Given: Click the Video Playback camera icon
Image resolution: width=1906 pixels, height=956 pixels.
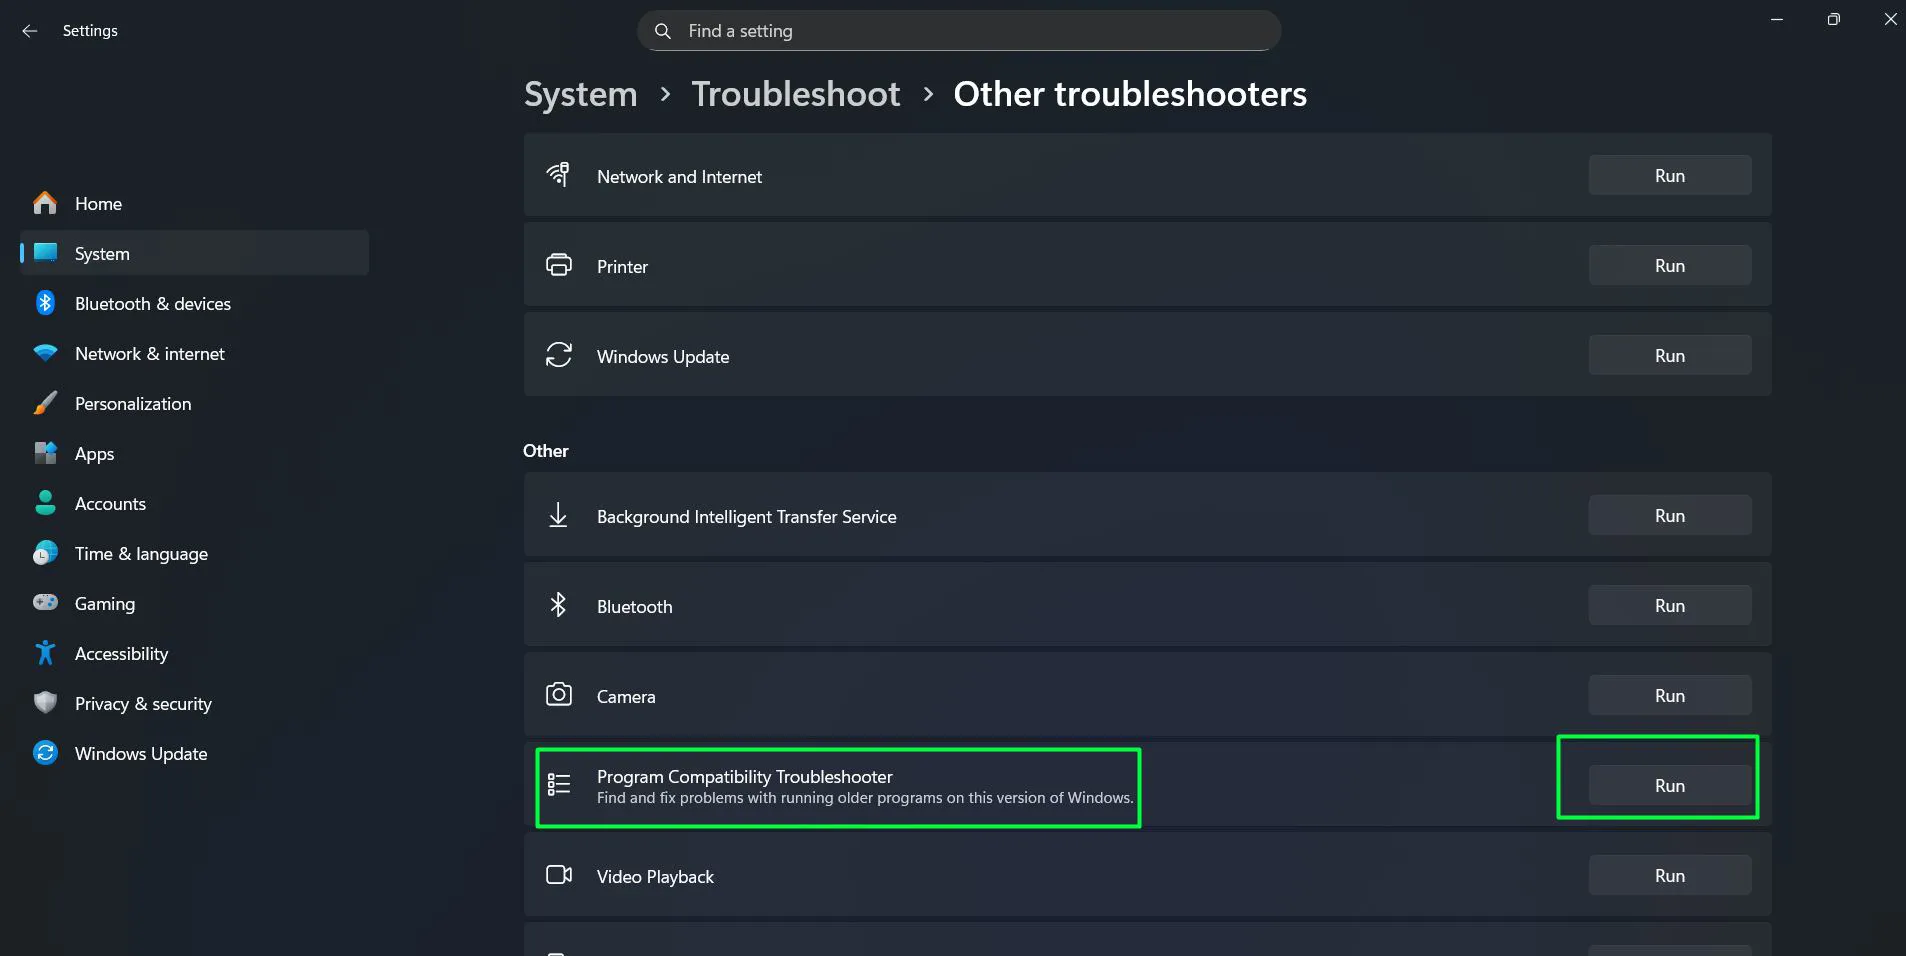Looking at the screenshot, I should [559, 875].
